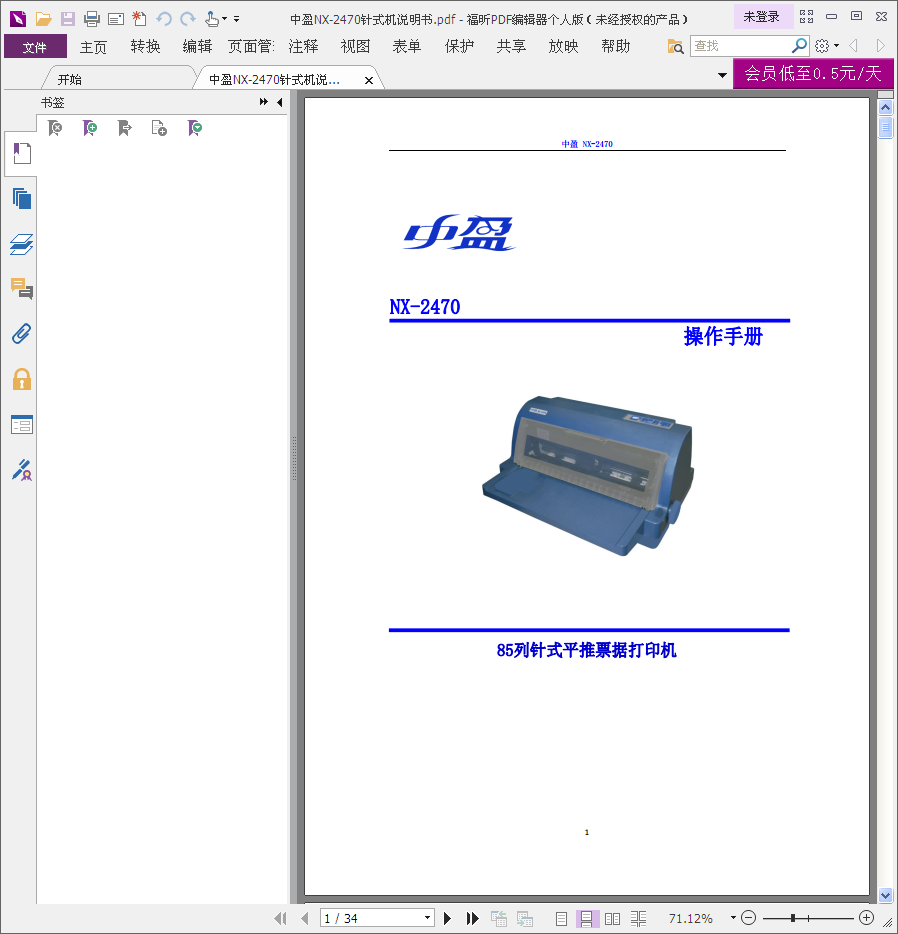Open the 文件 menu
Viewport: 898px width, 934px height.
pyautogui.click(x=35, y=46)
